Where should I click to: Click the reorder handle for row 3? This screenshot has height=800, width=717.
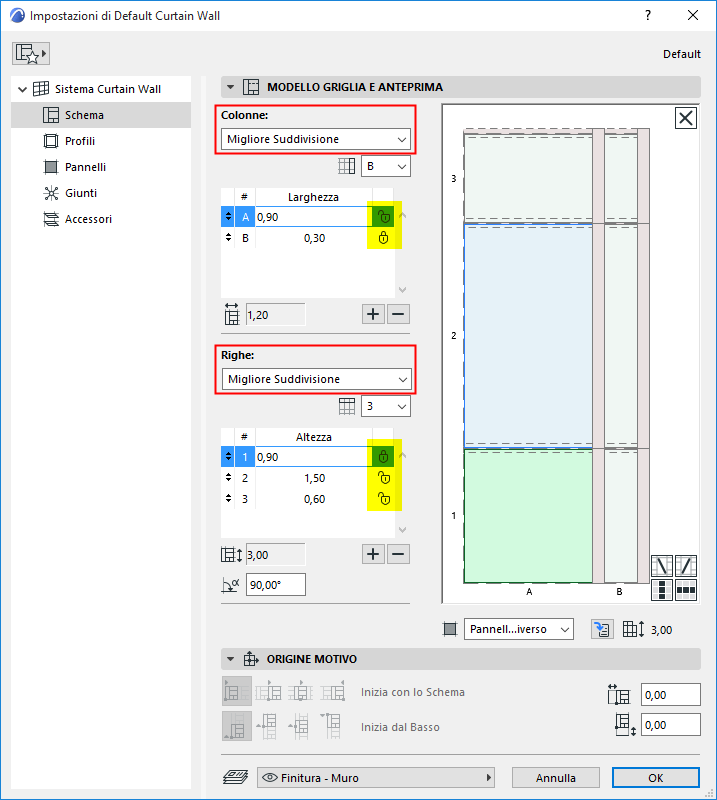point(228,499)
